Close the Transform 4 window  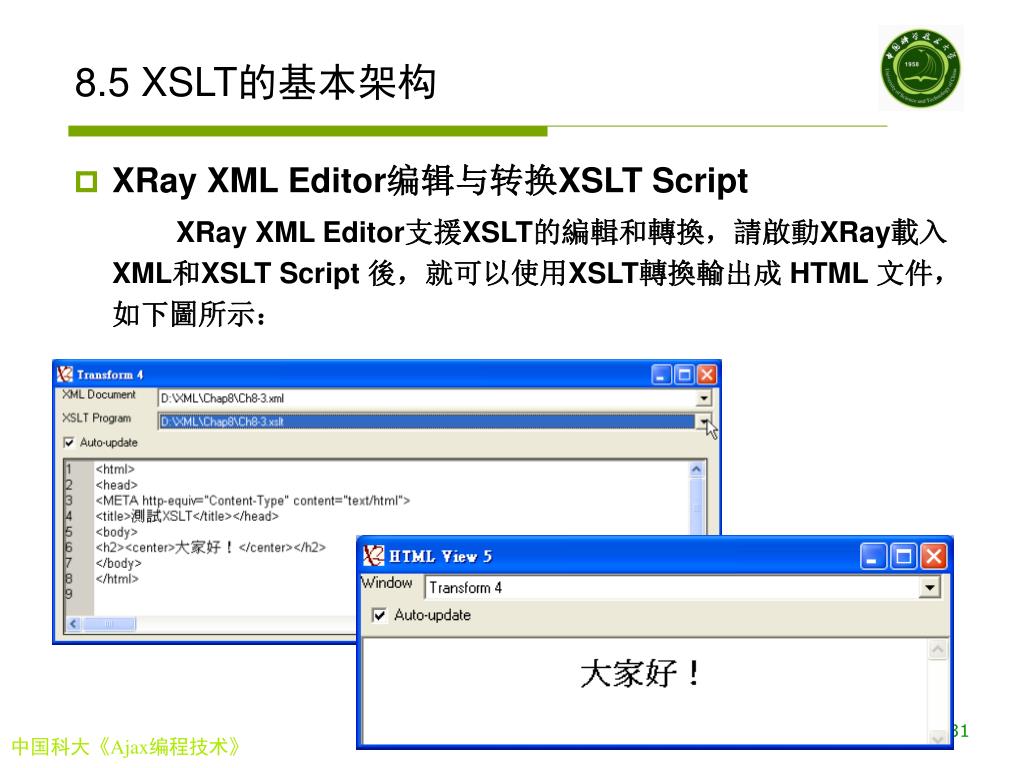[706, 375]
